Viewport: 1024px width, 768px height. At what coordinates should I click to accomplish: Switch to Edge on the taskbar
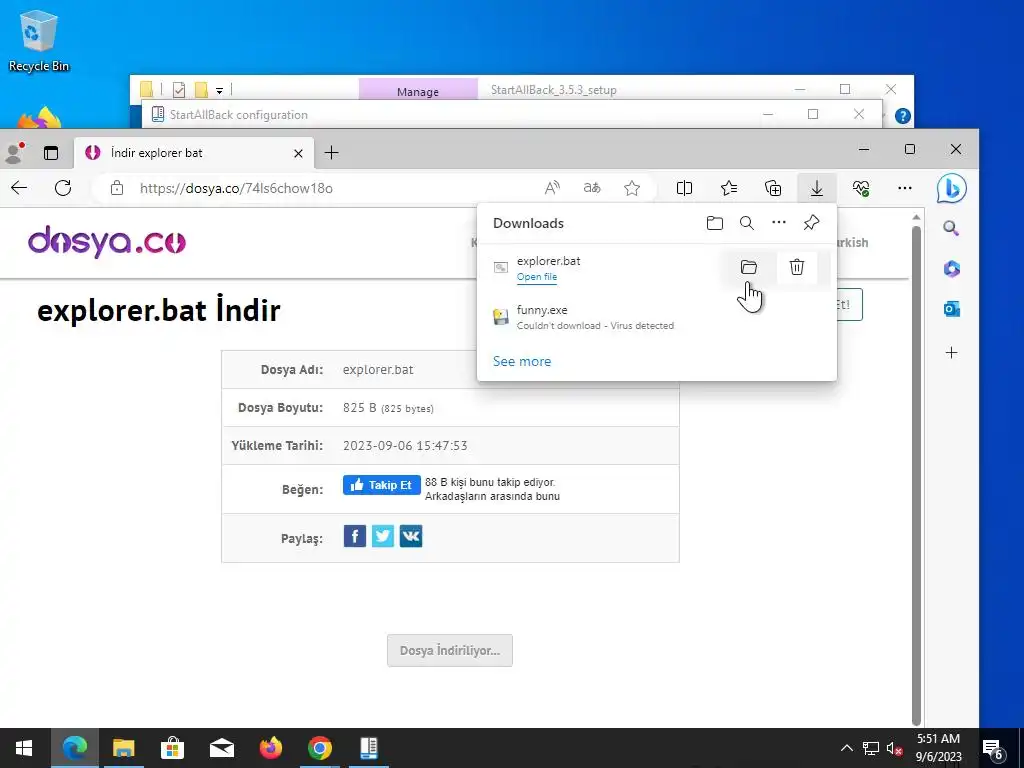pyautogui.click(x=74, y=748)
